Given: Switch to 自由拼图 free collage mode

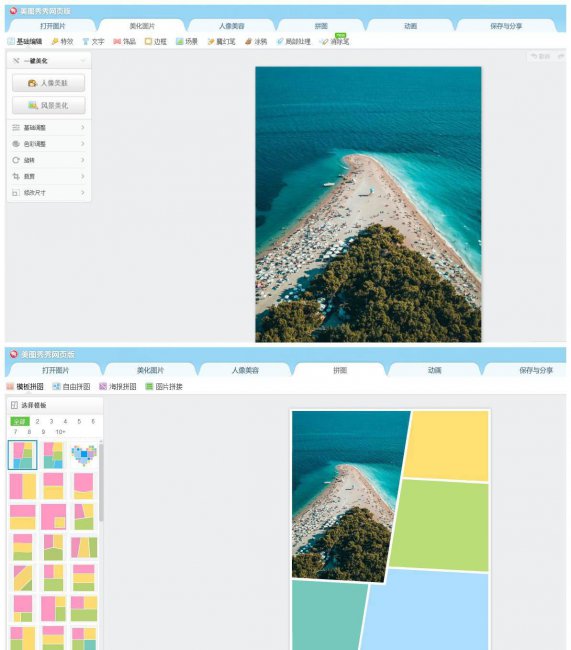Looking at the screenshot, I should [71, 386].
